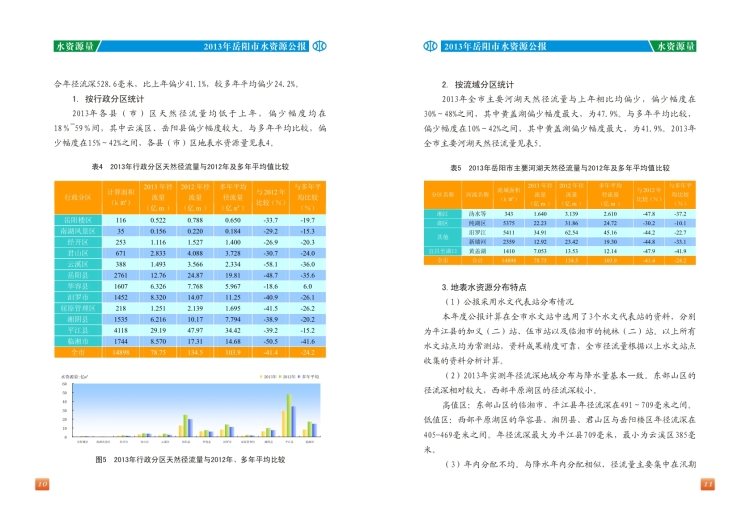Screen dimensions: 750x522
Task: Click the '临湘市' row label in Table 4
Action: click(78, 341)
